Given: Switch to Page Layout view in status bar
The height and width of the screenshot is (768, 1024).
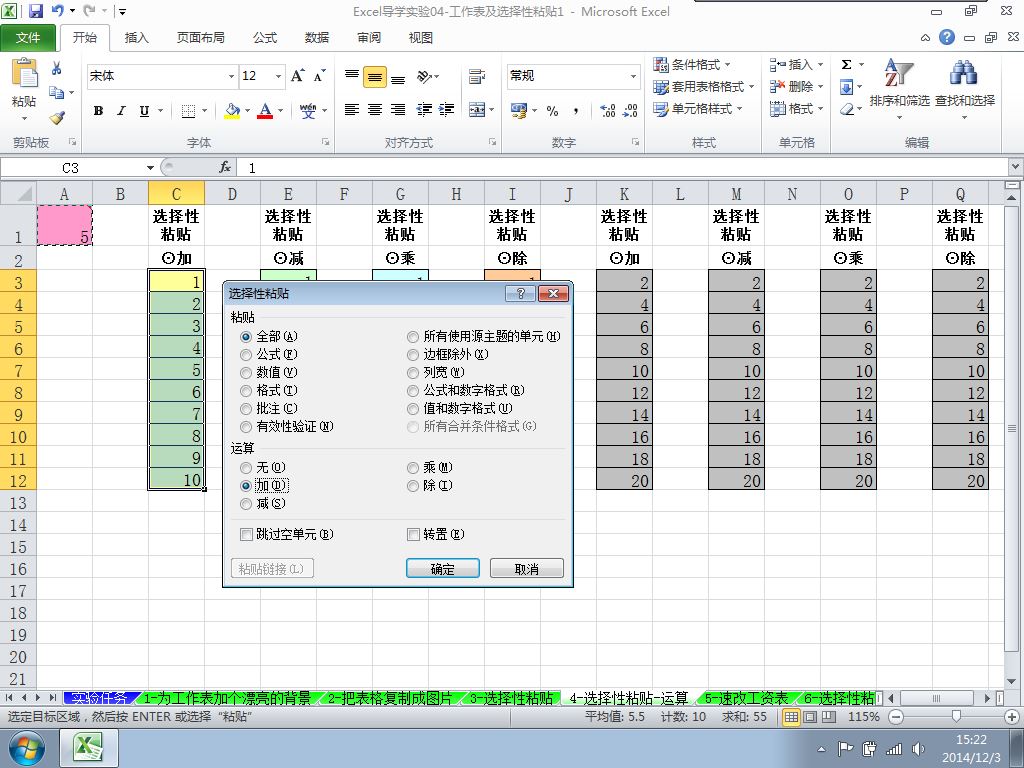Looking at the screenshot, I should coord(810,716).
